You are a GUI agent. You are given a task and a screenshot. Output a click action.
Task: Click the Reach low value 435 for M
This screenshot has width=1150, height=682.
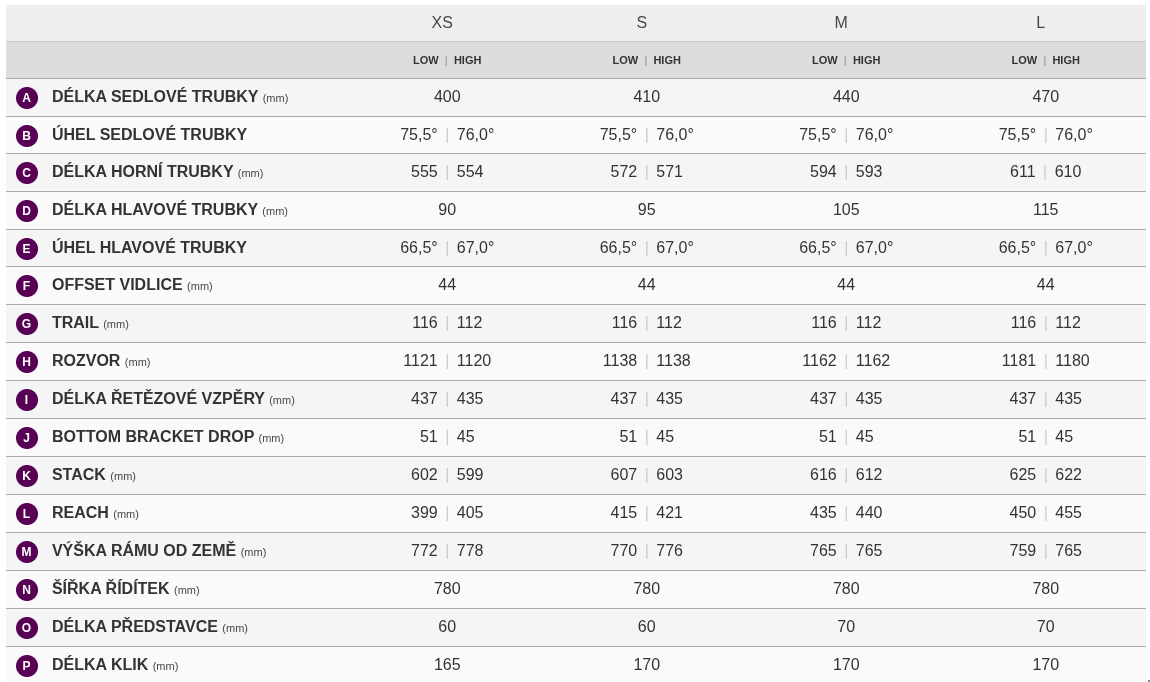[x=823, y=513]
